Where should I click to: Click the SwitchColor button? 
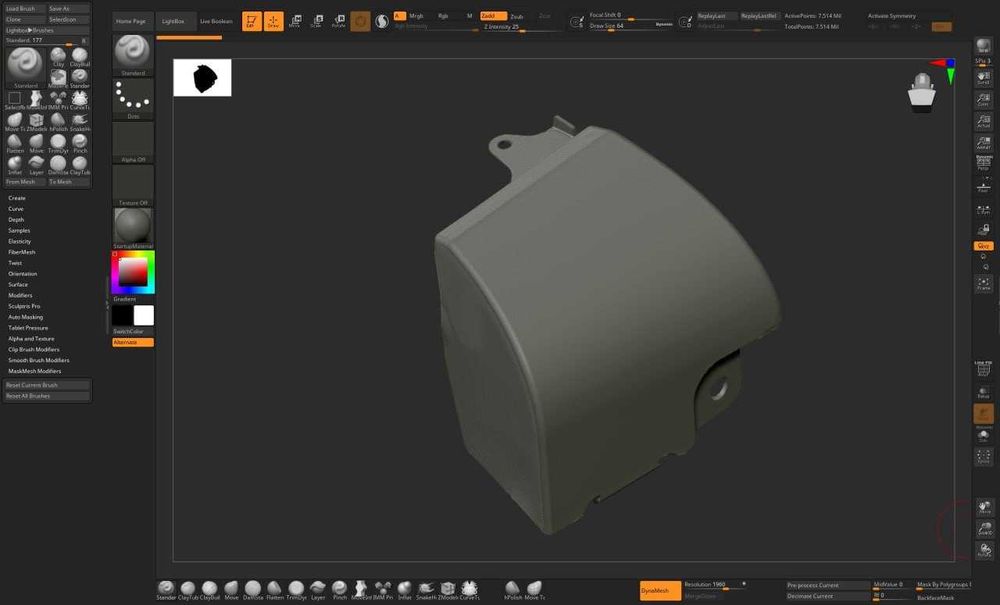(133, 332)
